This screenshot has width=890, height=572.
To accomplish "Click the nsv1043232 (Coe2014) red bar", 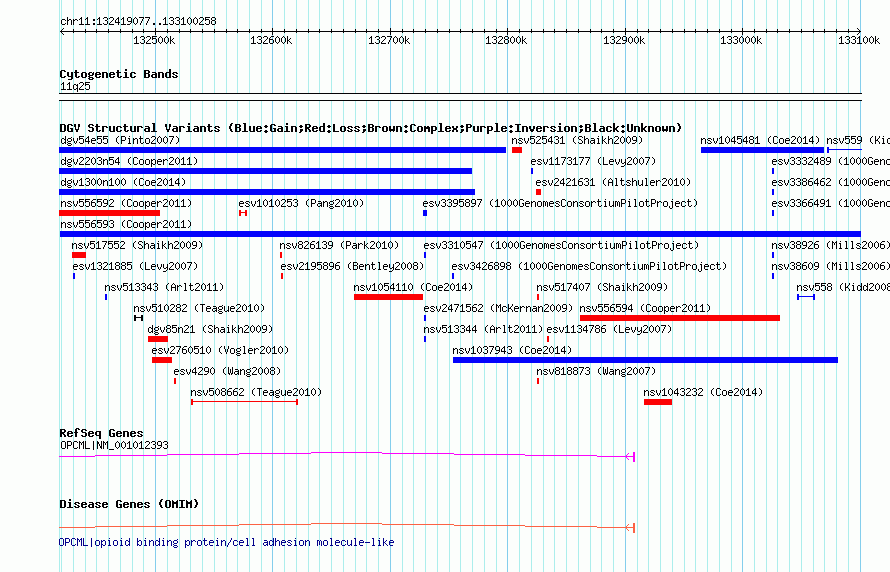I will [x=658, y=402].
